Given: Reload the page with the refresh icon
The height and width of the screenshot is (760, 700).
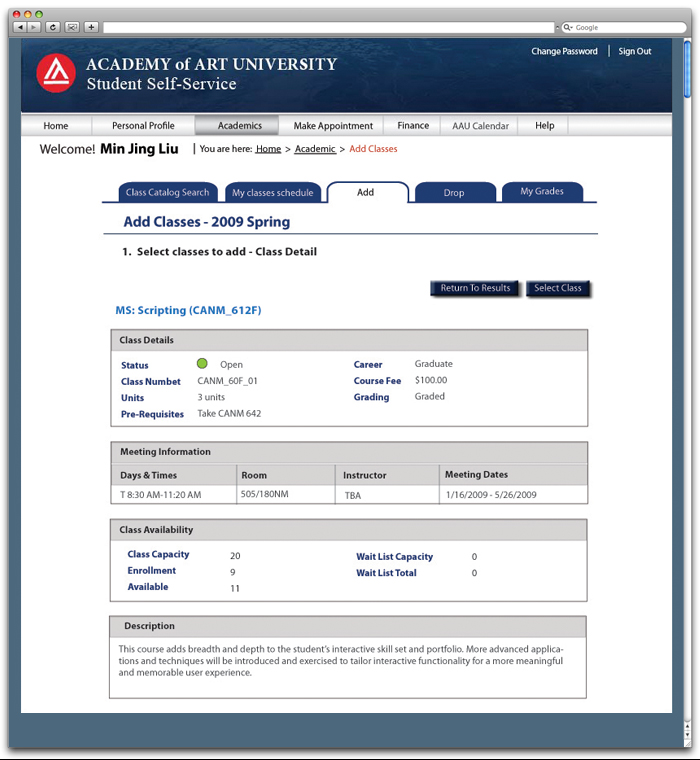Looking at the screenshot, I should click(53, 27).
